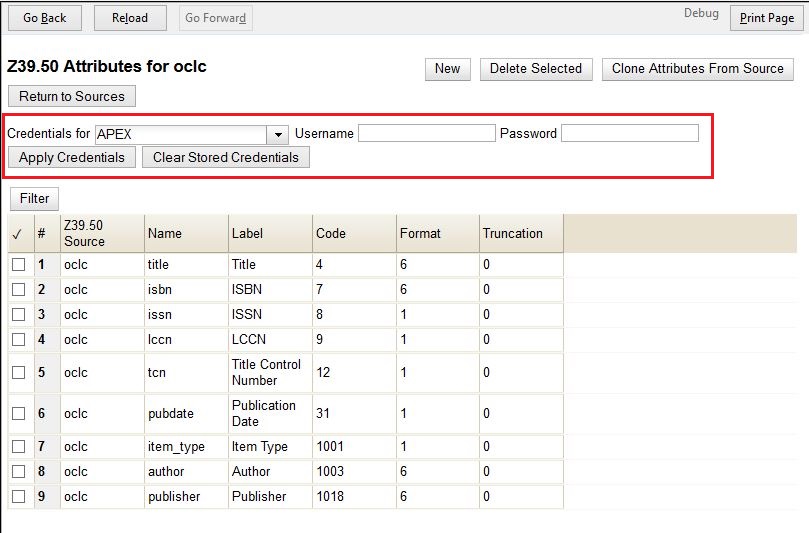
Task: Check the box for the title row
Action: pos(18,265)
